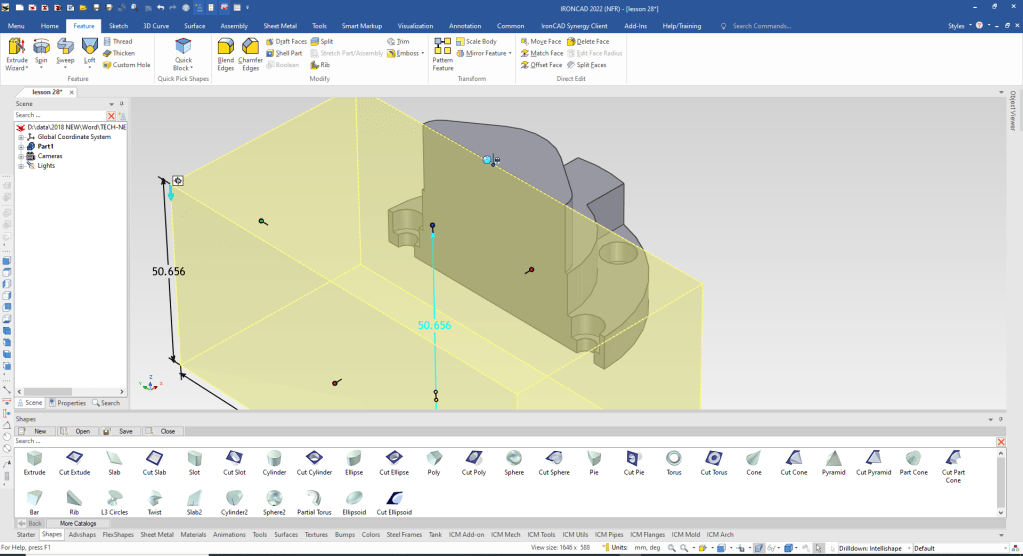Select the Spin feature tool

tap(41, 53)
